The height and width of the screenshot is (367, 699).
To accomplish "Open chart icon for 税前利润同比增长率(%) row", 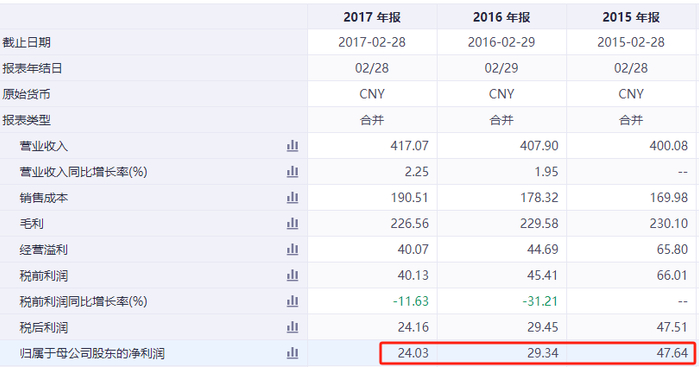I will pos(292,301).
